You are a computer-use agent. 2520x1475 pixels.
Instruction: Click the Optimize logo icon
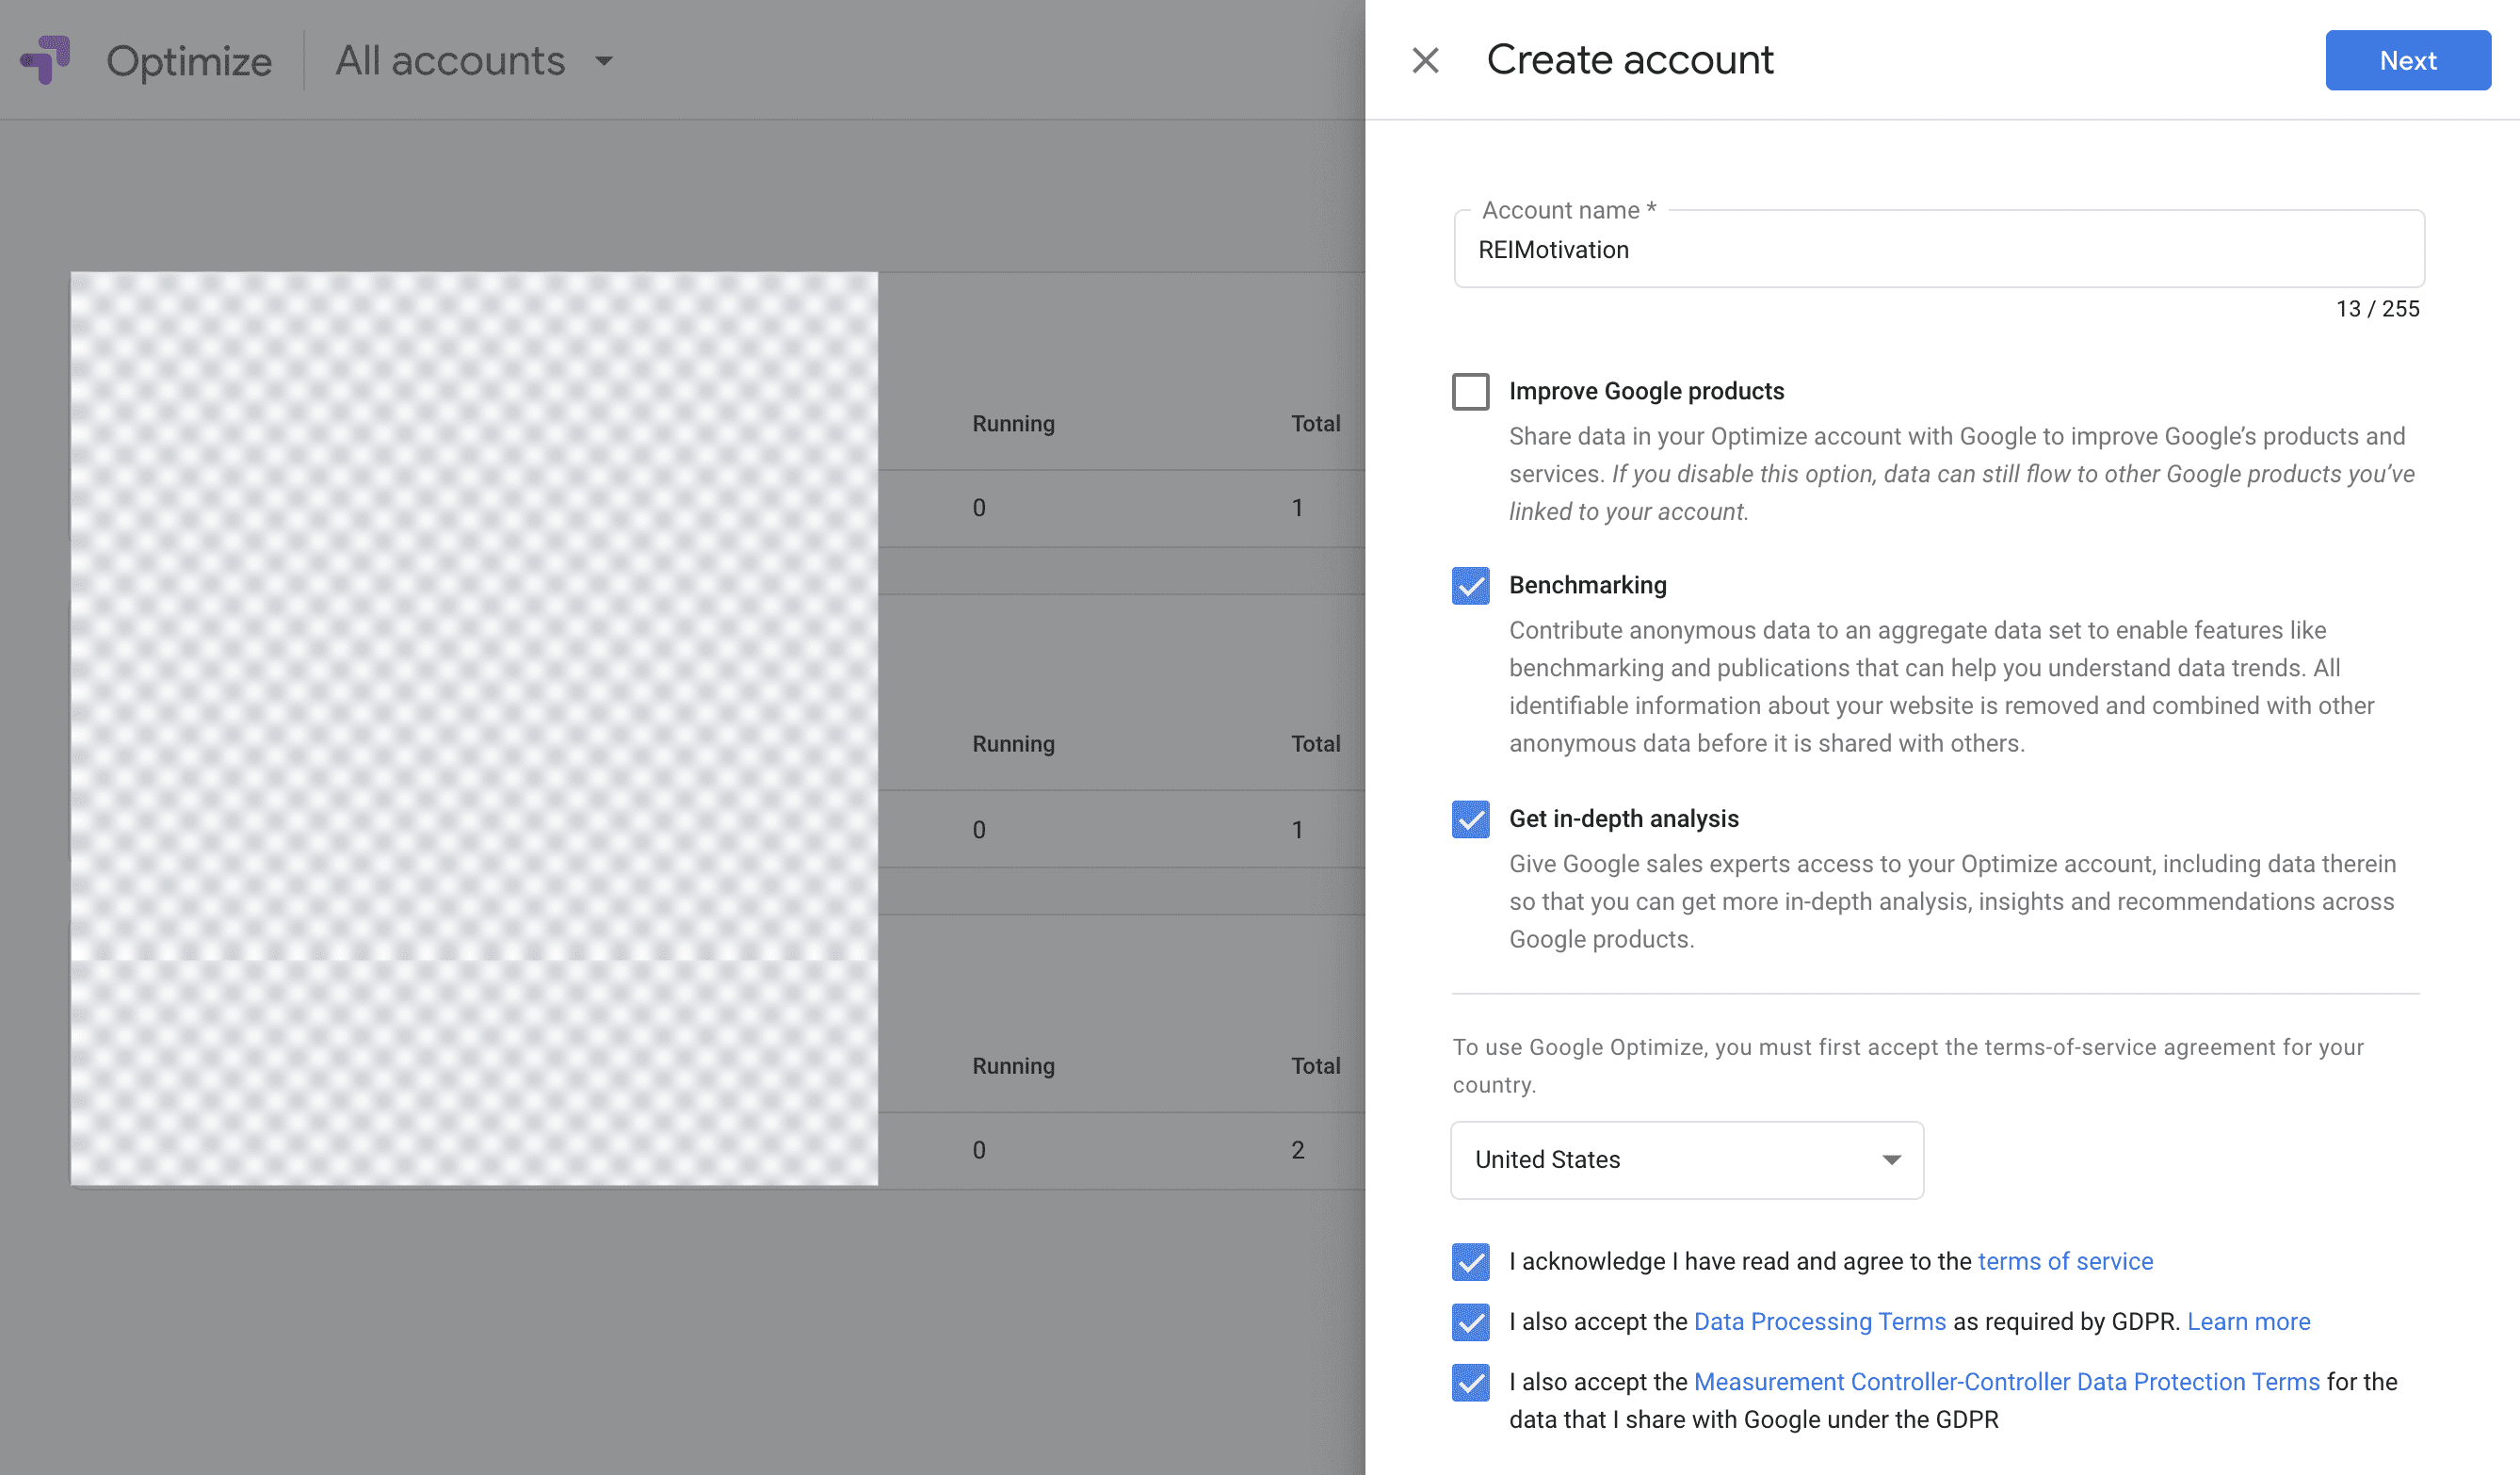[x=46, y=60]
